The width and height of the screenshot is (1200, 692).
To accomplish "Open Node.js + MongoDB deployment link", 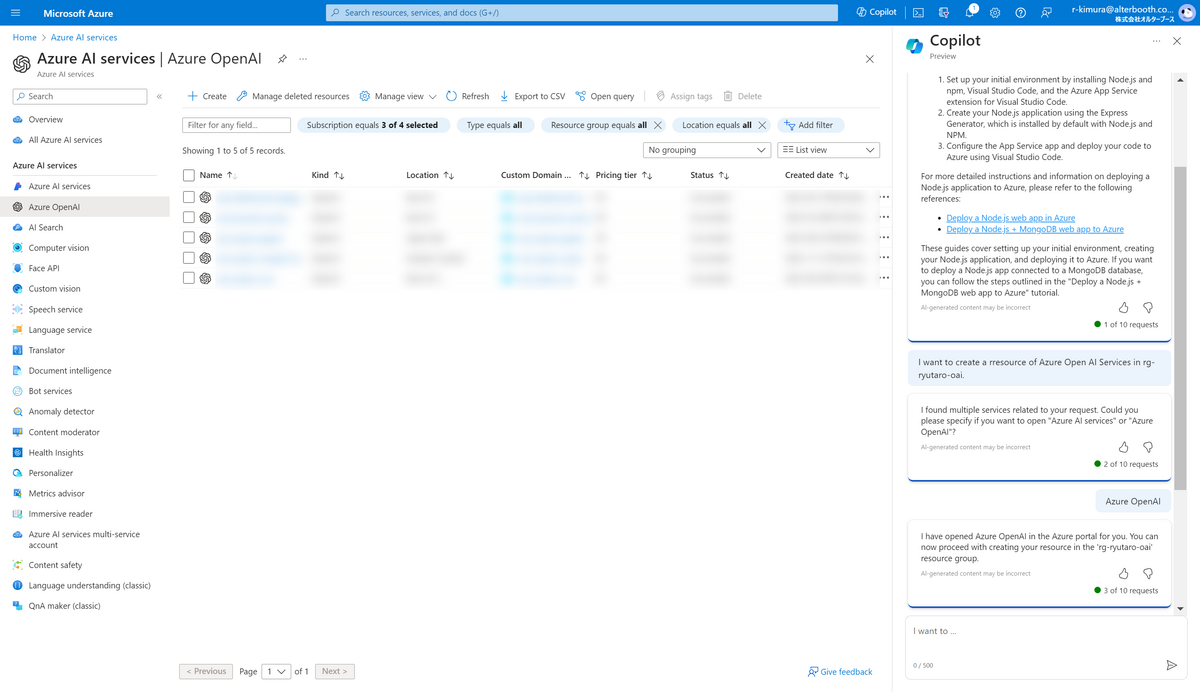I will [x=1035, y=229].
